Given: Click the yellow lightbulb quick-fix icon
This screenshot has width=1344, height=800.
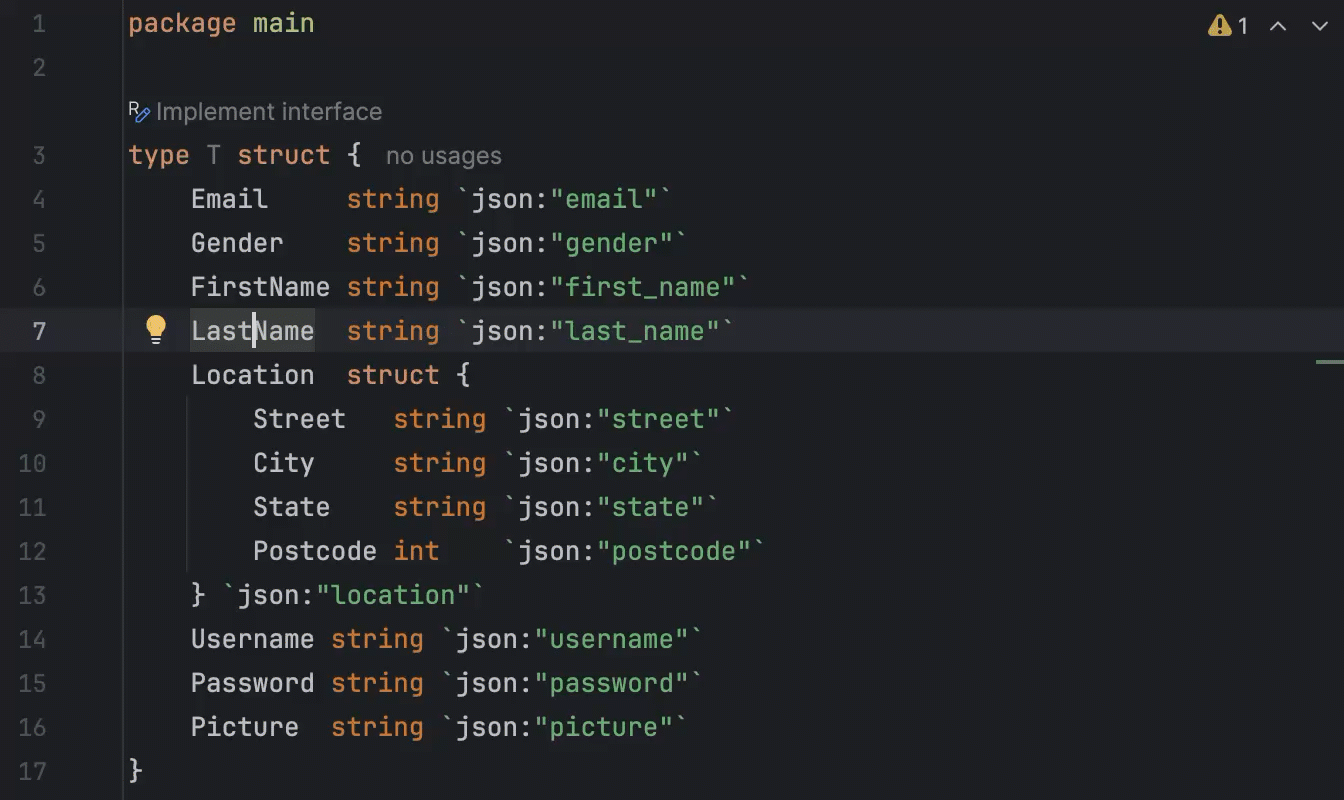Looking at the screenshot, I should (156, 329).
